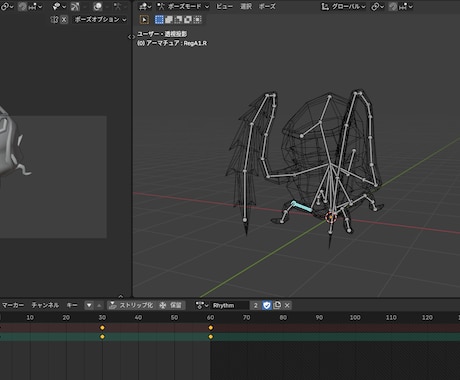This screenshot has width=460, height=380.
Task: Open the ビュー menu in the right viewport
Action: click(224, 6)
